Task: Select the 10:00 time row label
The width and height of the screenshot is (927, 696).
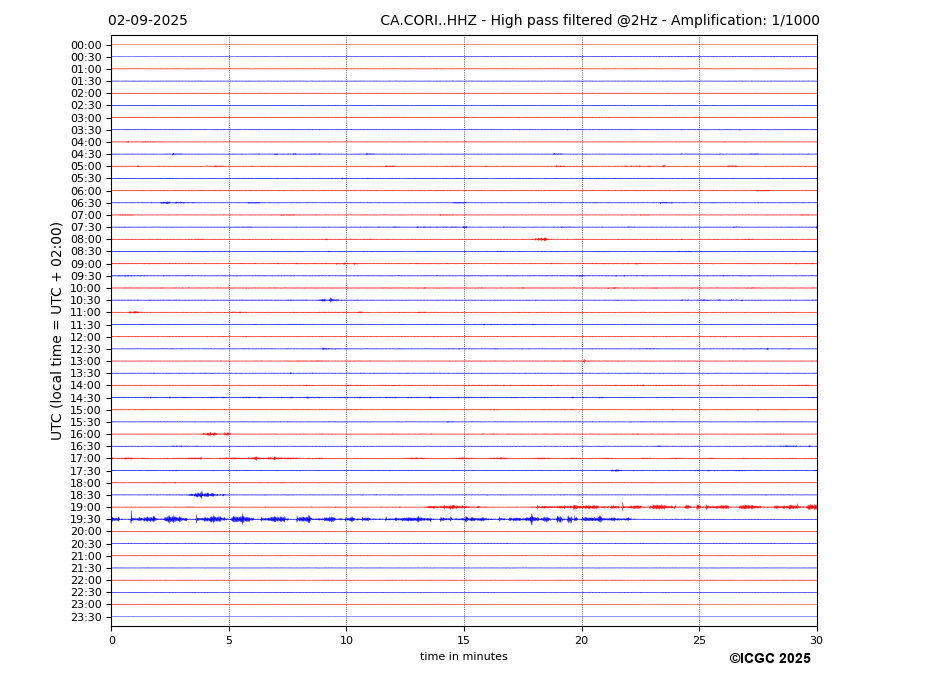Action: tap(86, 289)
